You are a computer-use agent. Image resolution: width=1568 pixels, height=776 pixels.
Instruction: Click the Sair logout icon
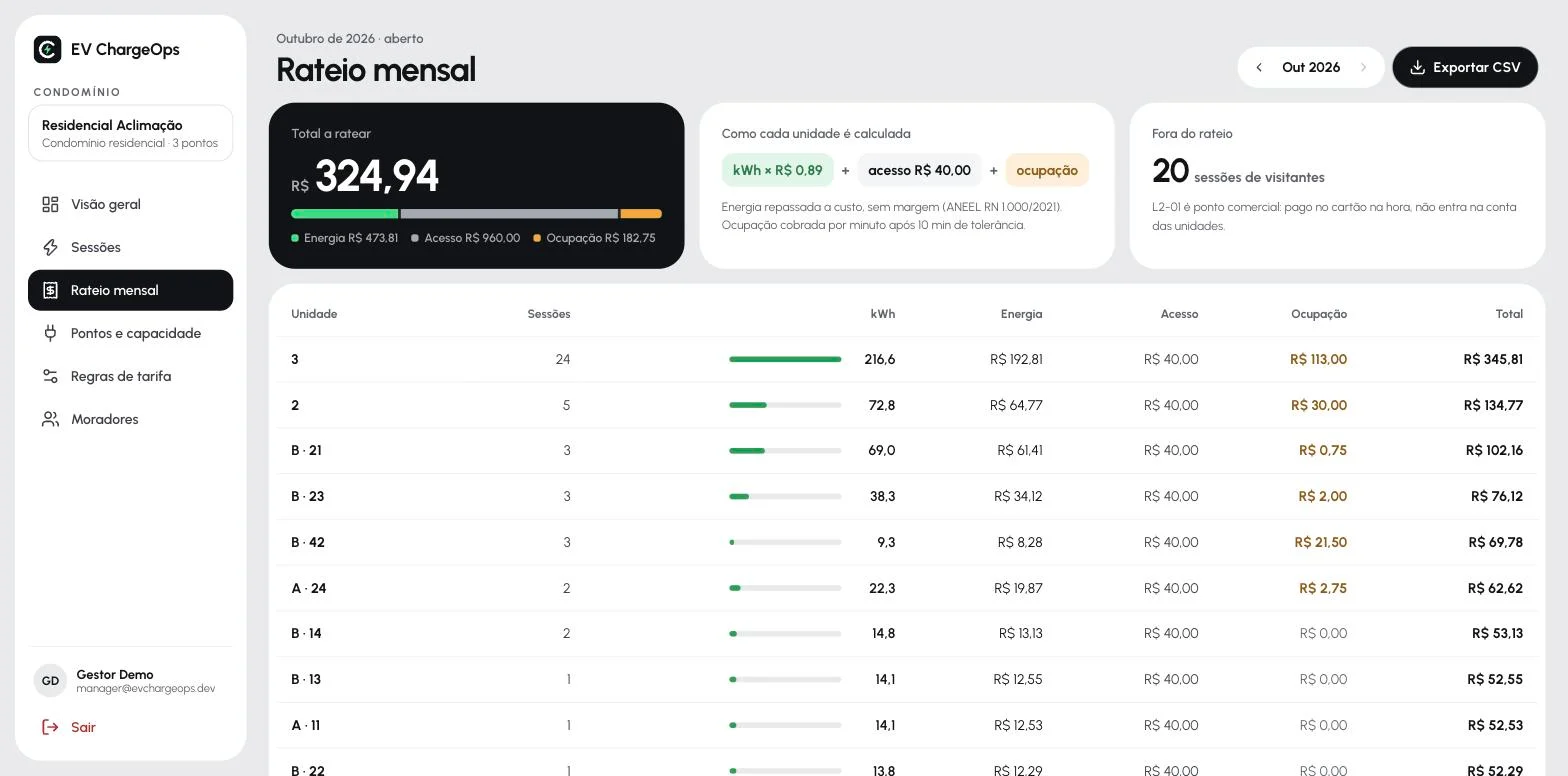click(50, 727)
